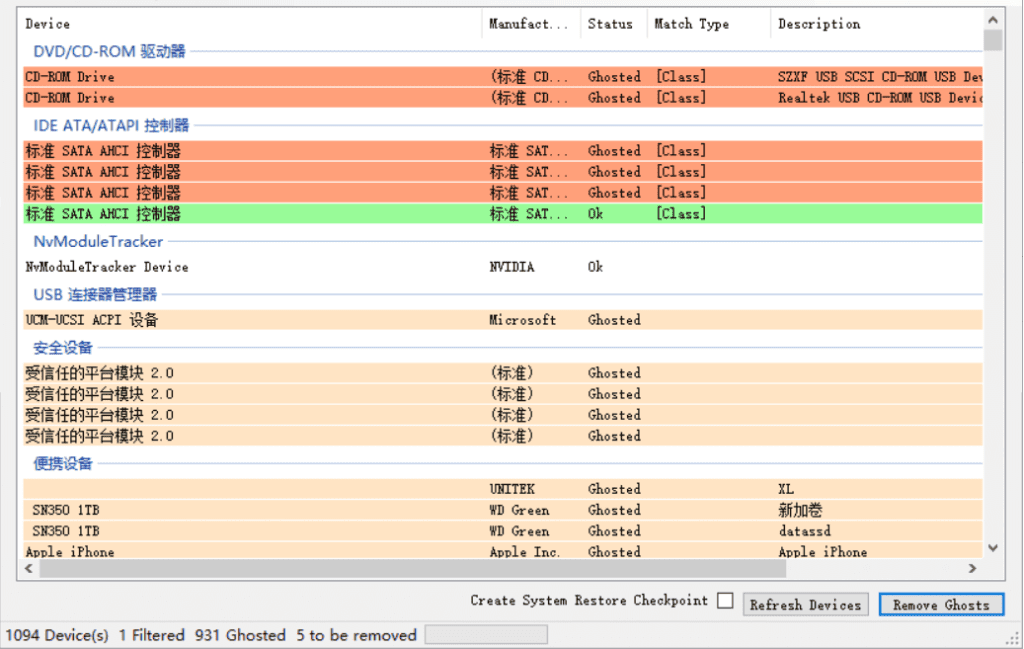
Task: Click the horizontal scrollbar thumb
Action: coord(413,568)
